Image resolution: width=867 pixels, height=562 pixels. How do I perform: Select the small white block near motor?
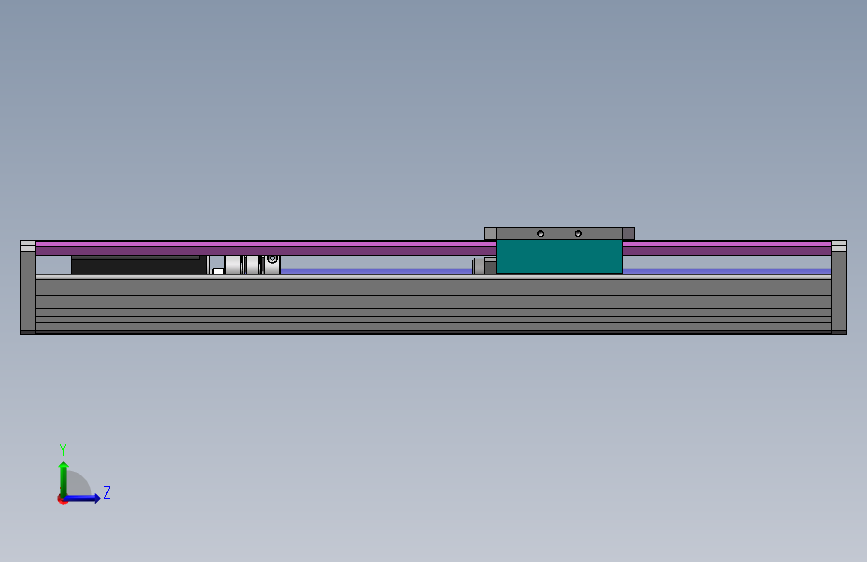(x=218, y=271)
